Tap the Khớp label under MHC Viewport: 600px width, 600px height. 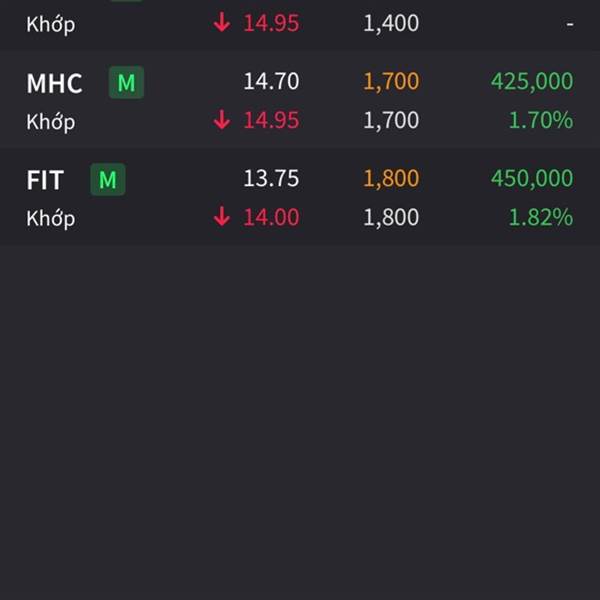tap(51, 122)
